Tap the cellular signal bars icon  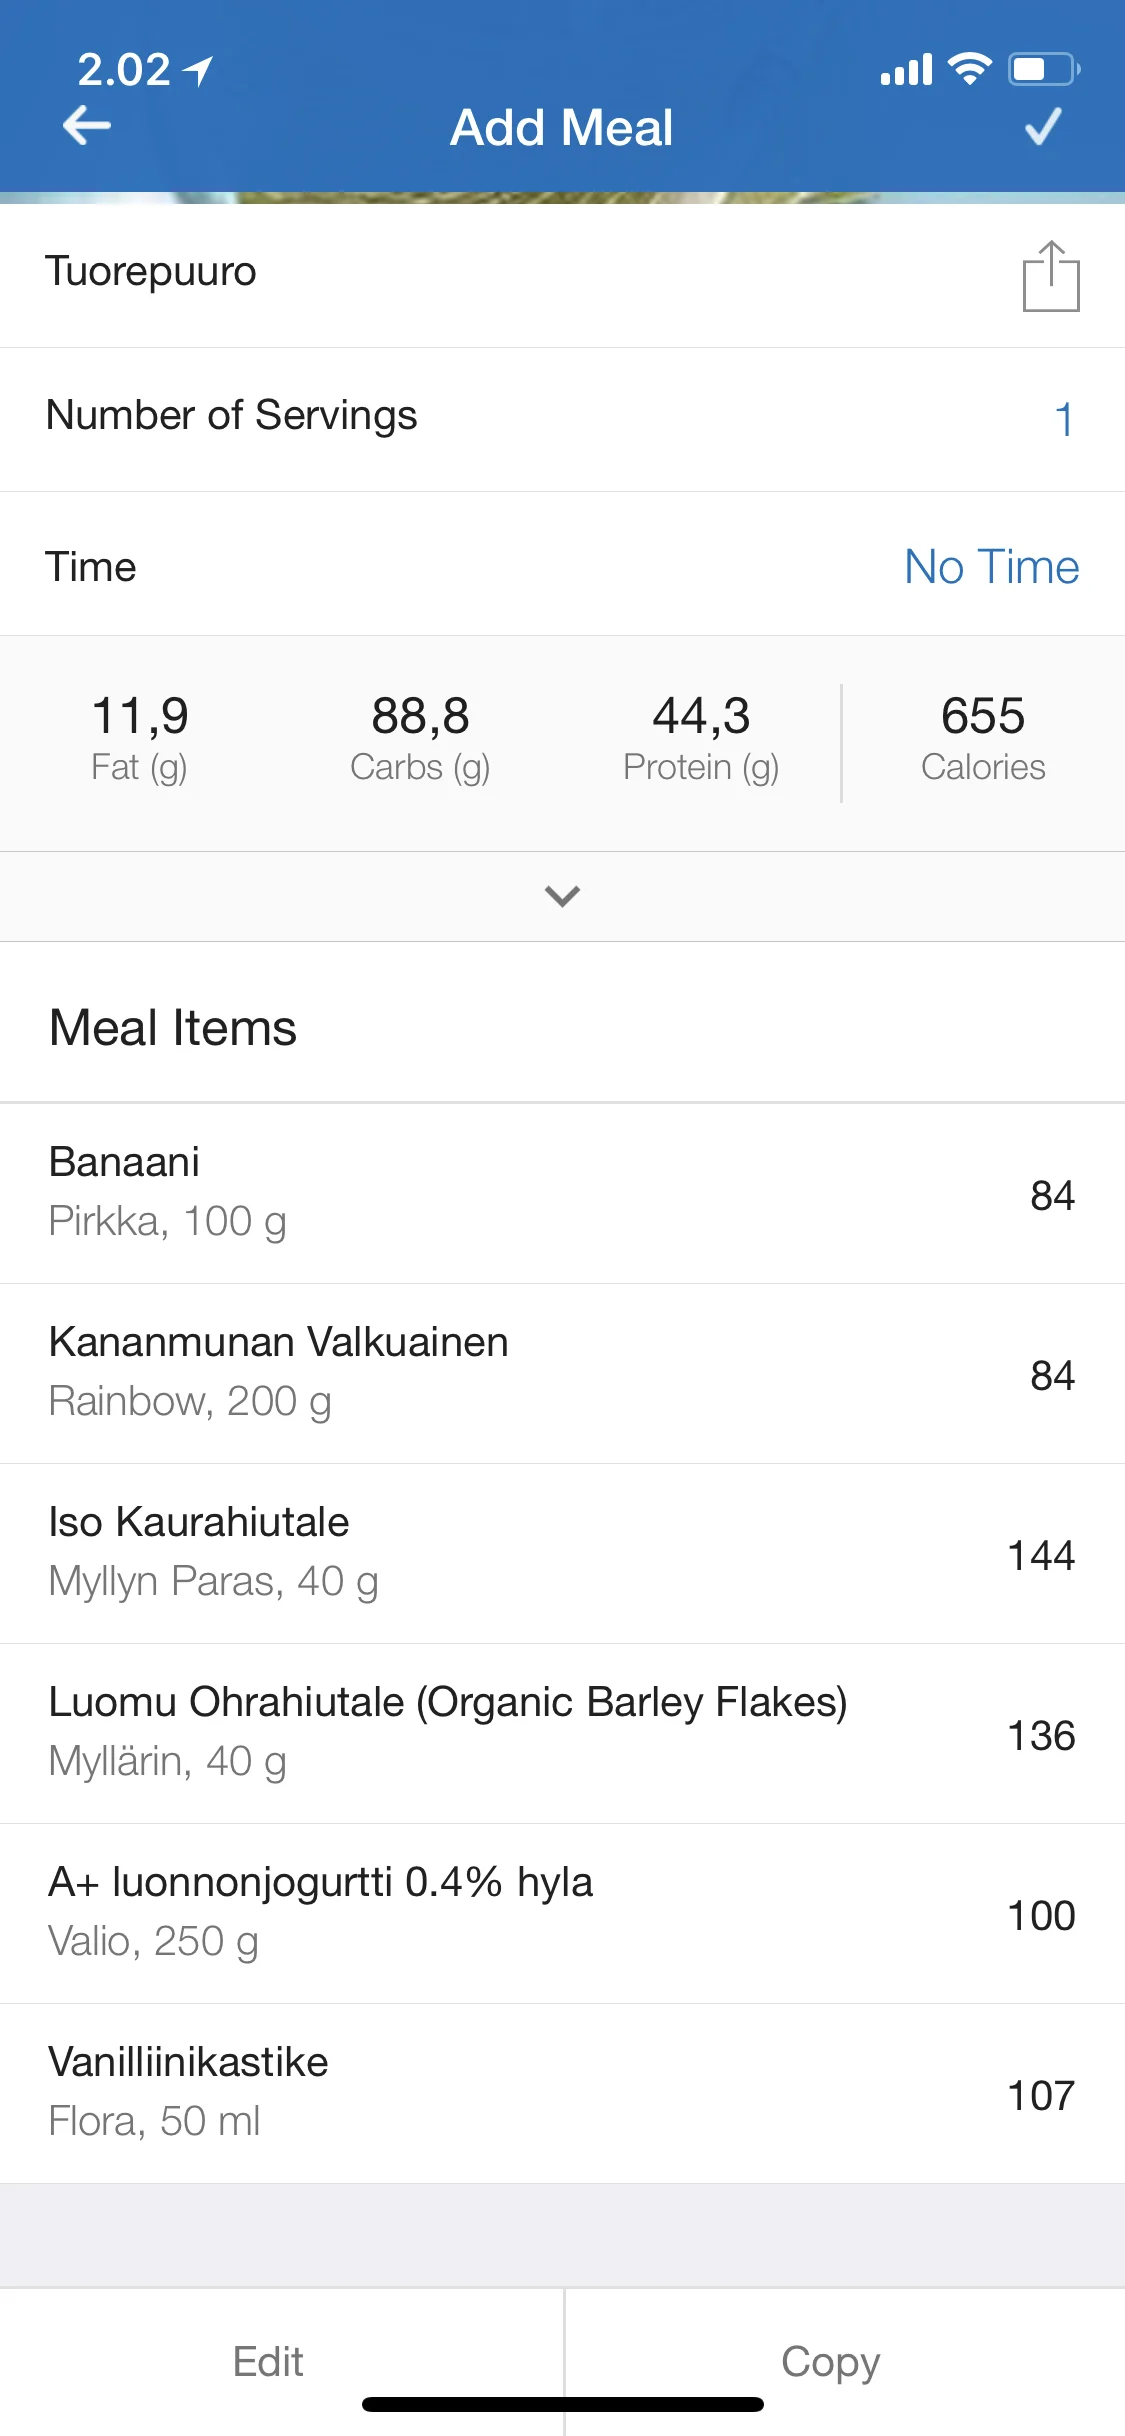pos(906,70)
